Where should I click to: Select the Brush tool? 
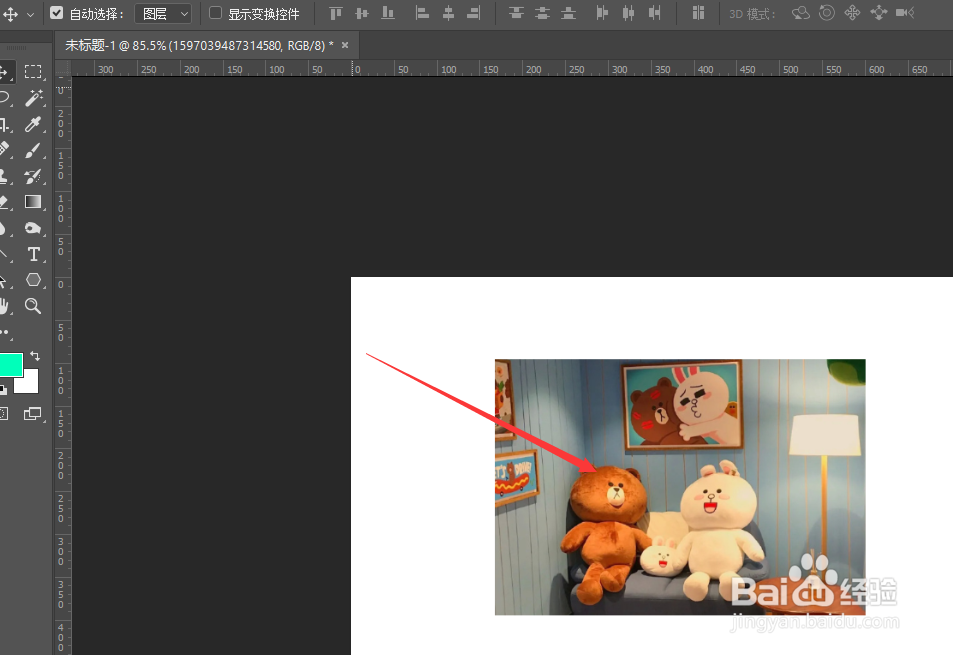click(x=33, y=150)
